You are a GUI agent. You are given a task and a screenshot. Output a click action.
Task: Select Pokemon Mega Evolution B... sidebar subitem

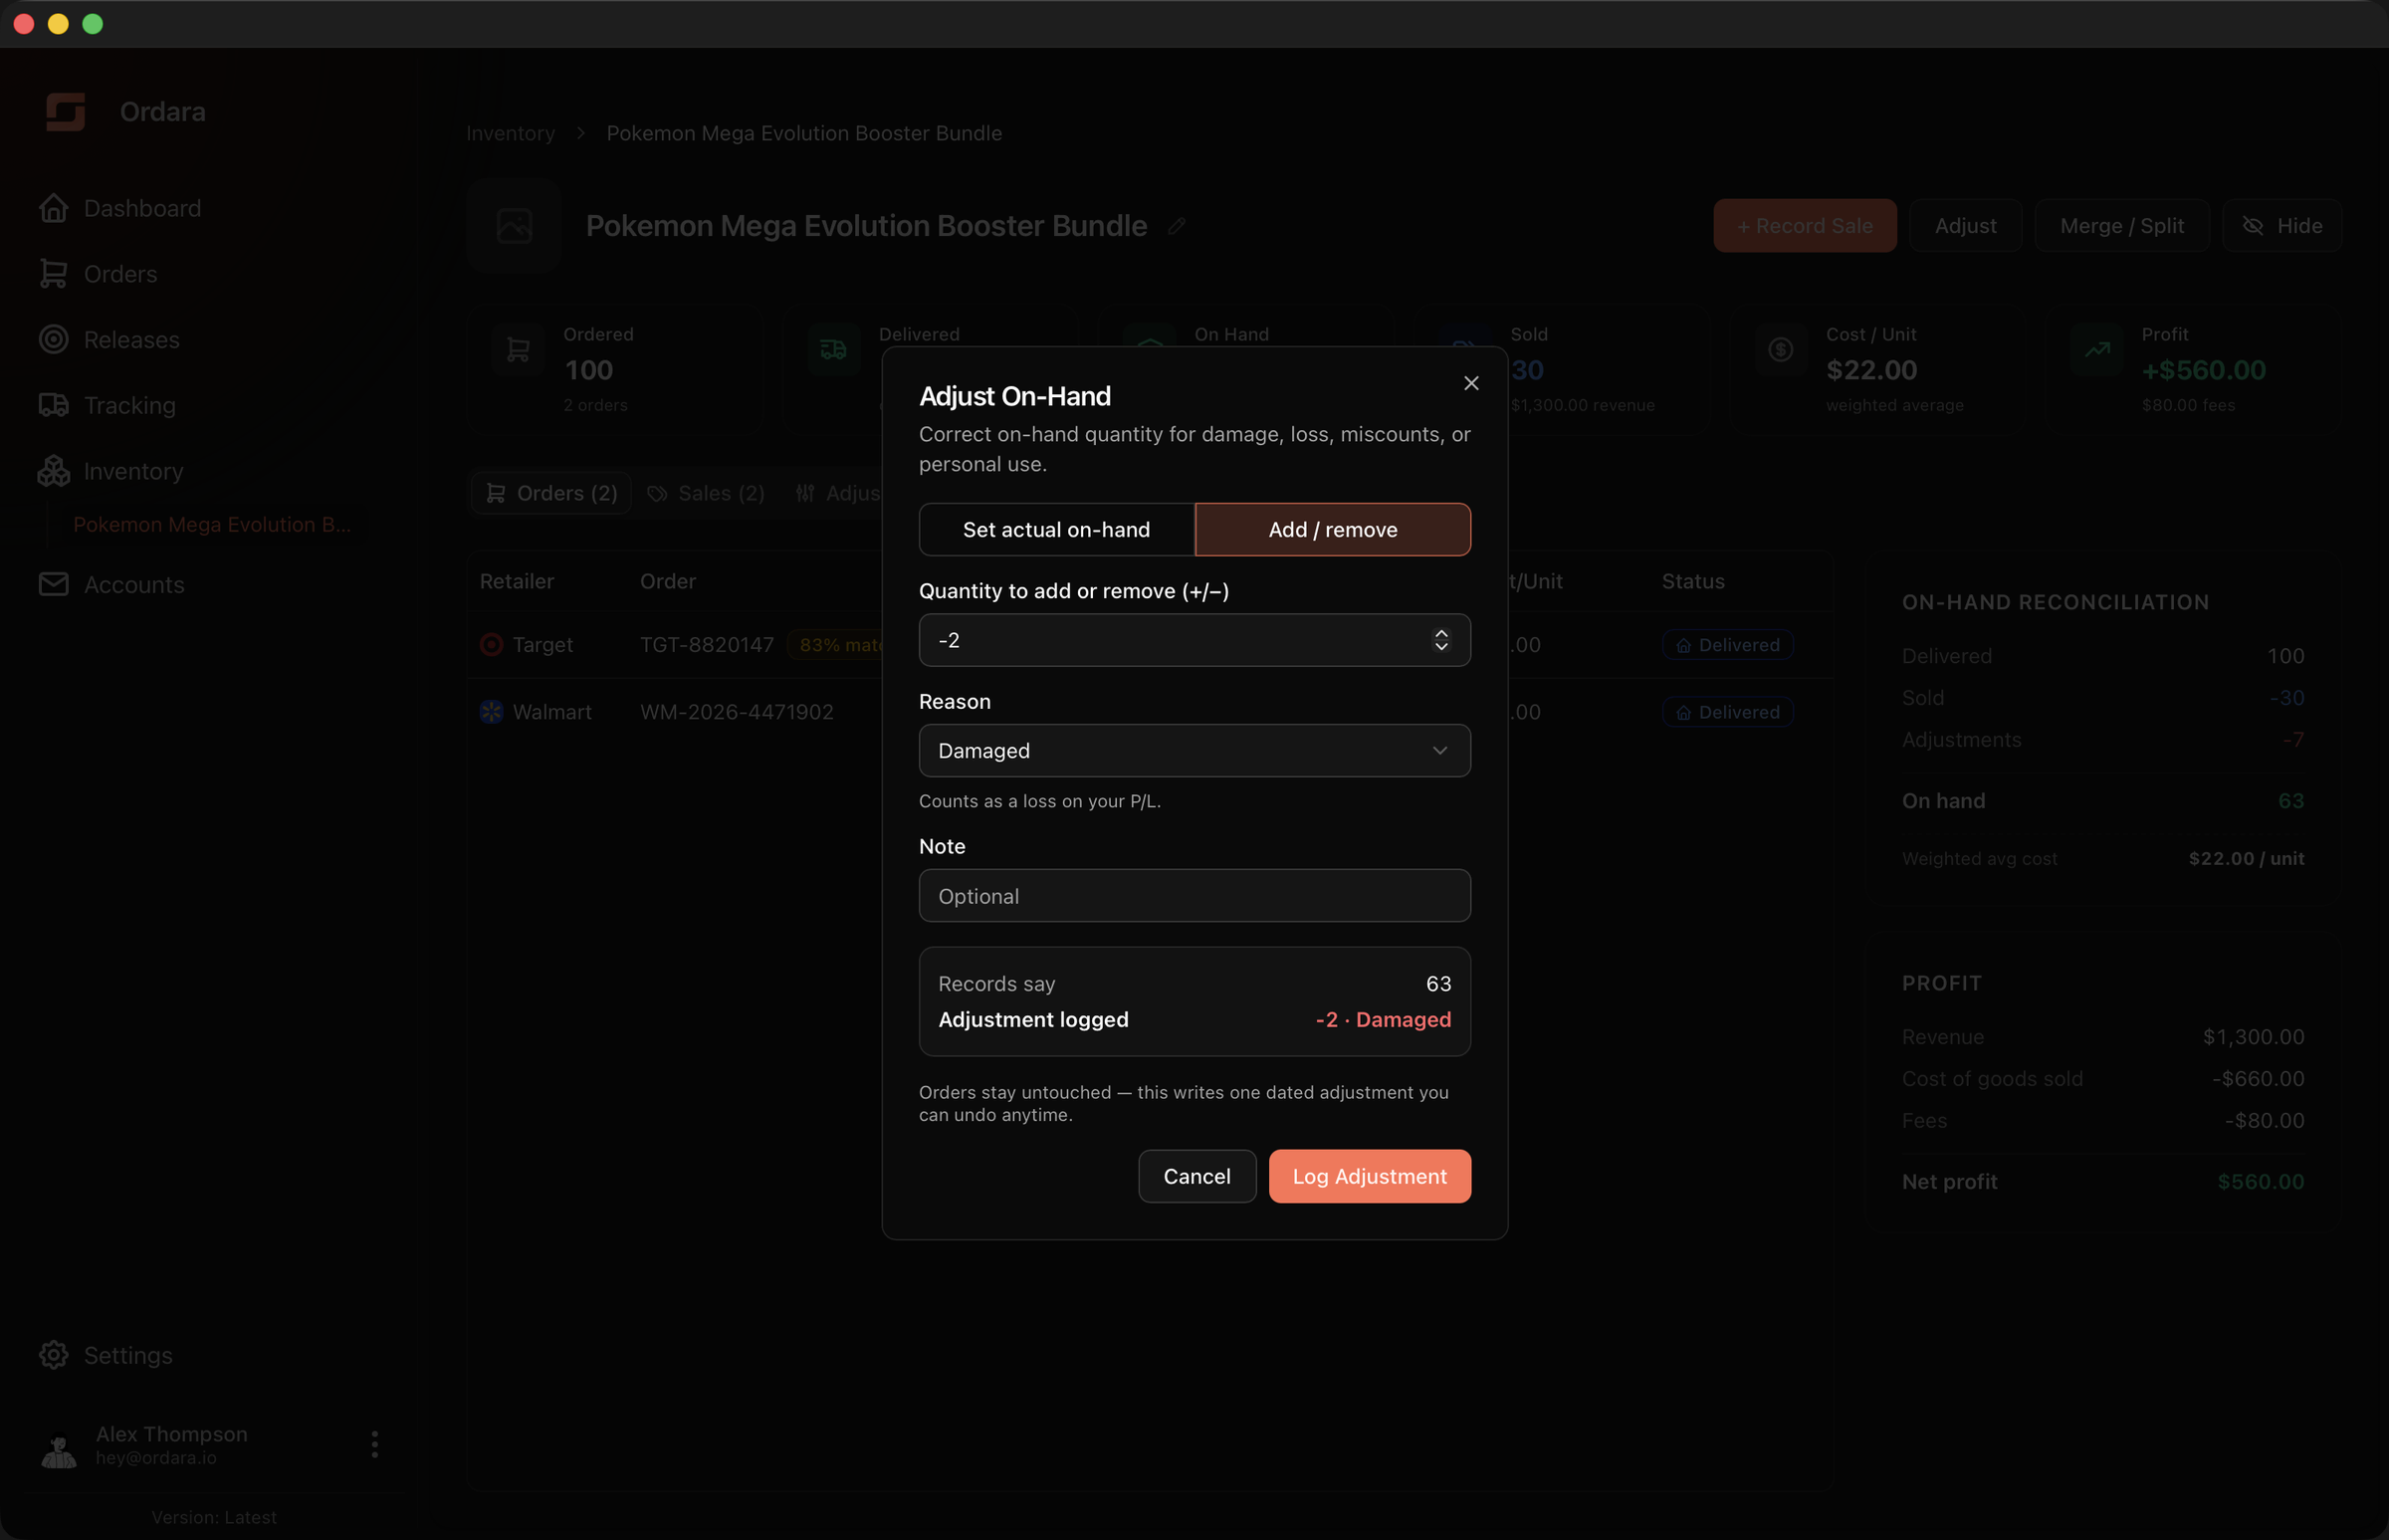(x=212, y=524)
